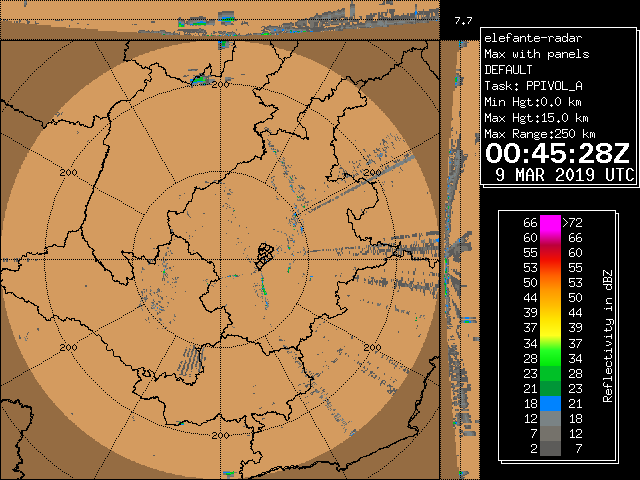The height and width of the screenshot is (480, 640).
Task: Click the magenta >72 dBZ legend swatch
Action: coord(551,222)
